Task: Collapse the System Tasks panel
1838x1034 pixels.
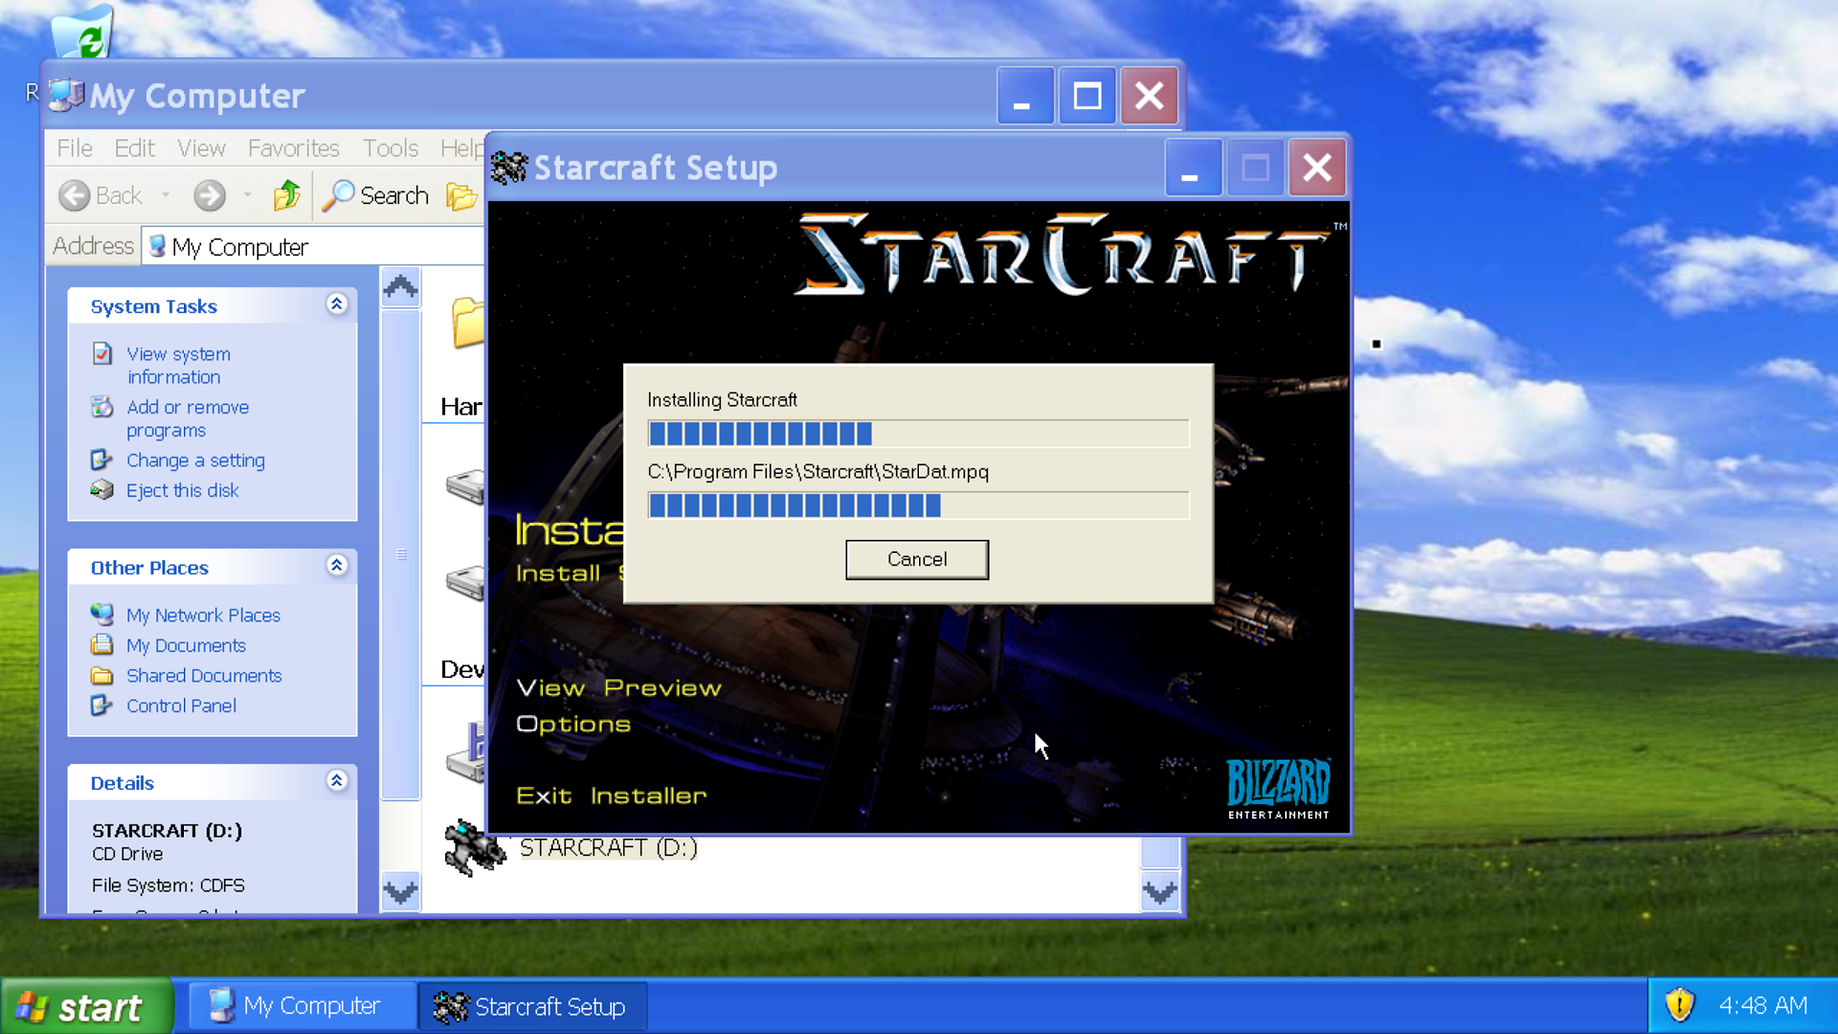Action: pyautogui.click(x=337, y=305)
